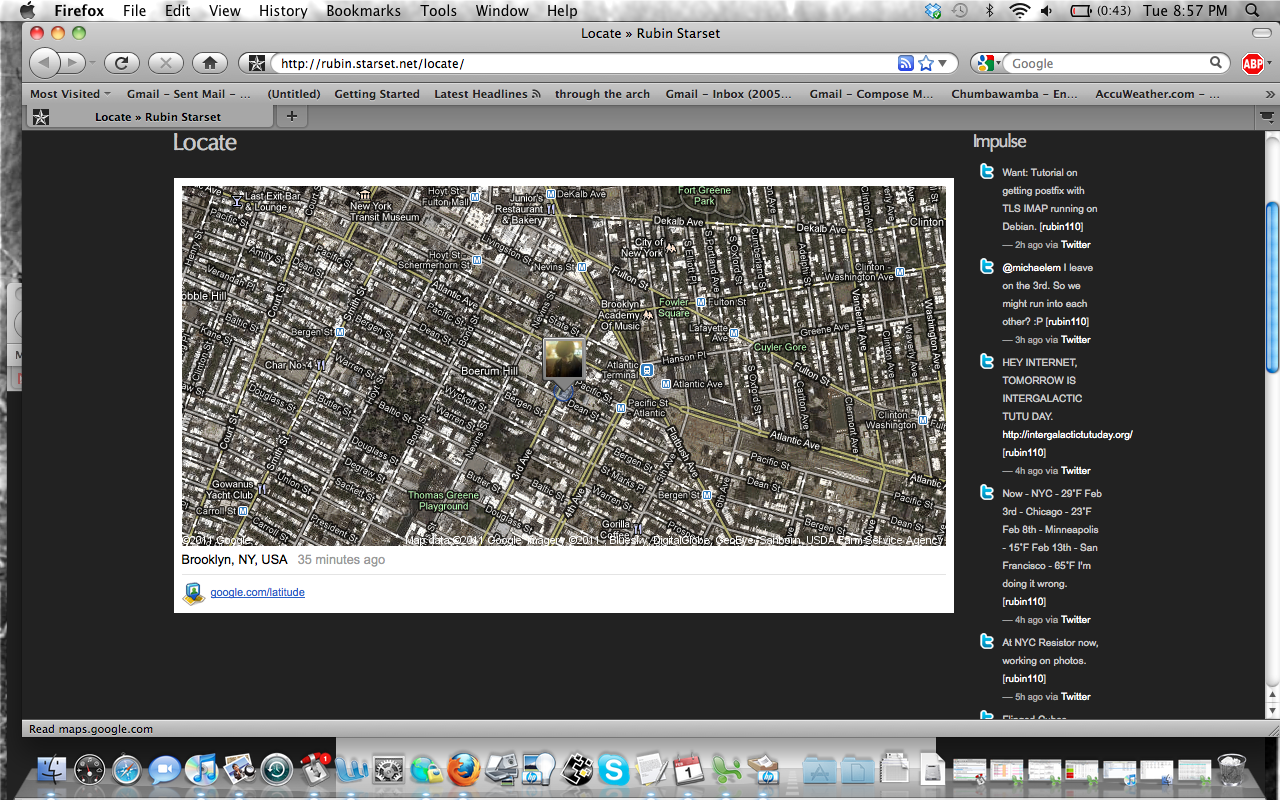
Task: Open a new tab with plus button
Action: [x=292, y=116]
